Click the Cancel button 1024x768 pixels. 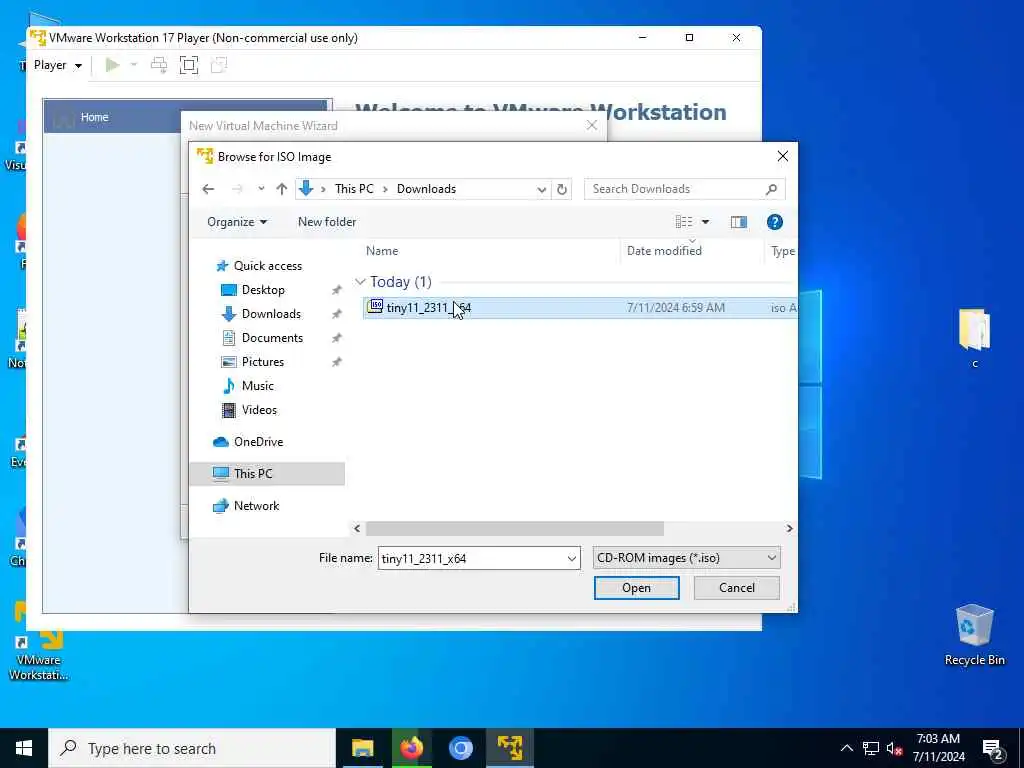[737, 588]
